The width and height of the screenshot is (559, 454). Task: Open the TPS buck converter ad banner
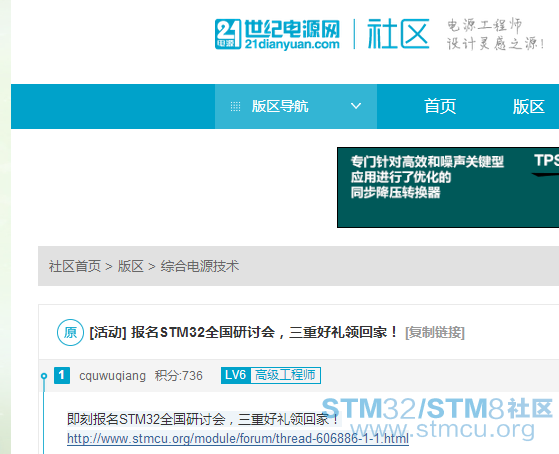coord(448,187)
